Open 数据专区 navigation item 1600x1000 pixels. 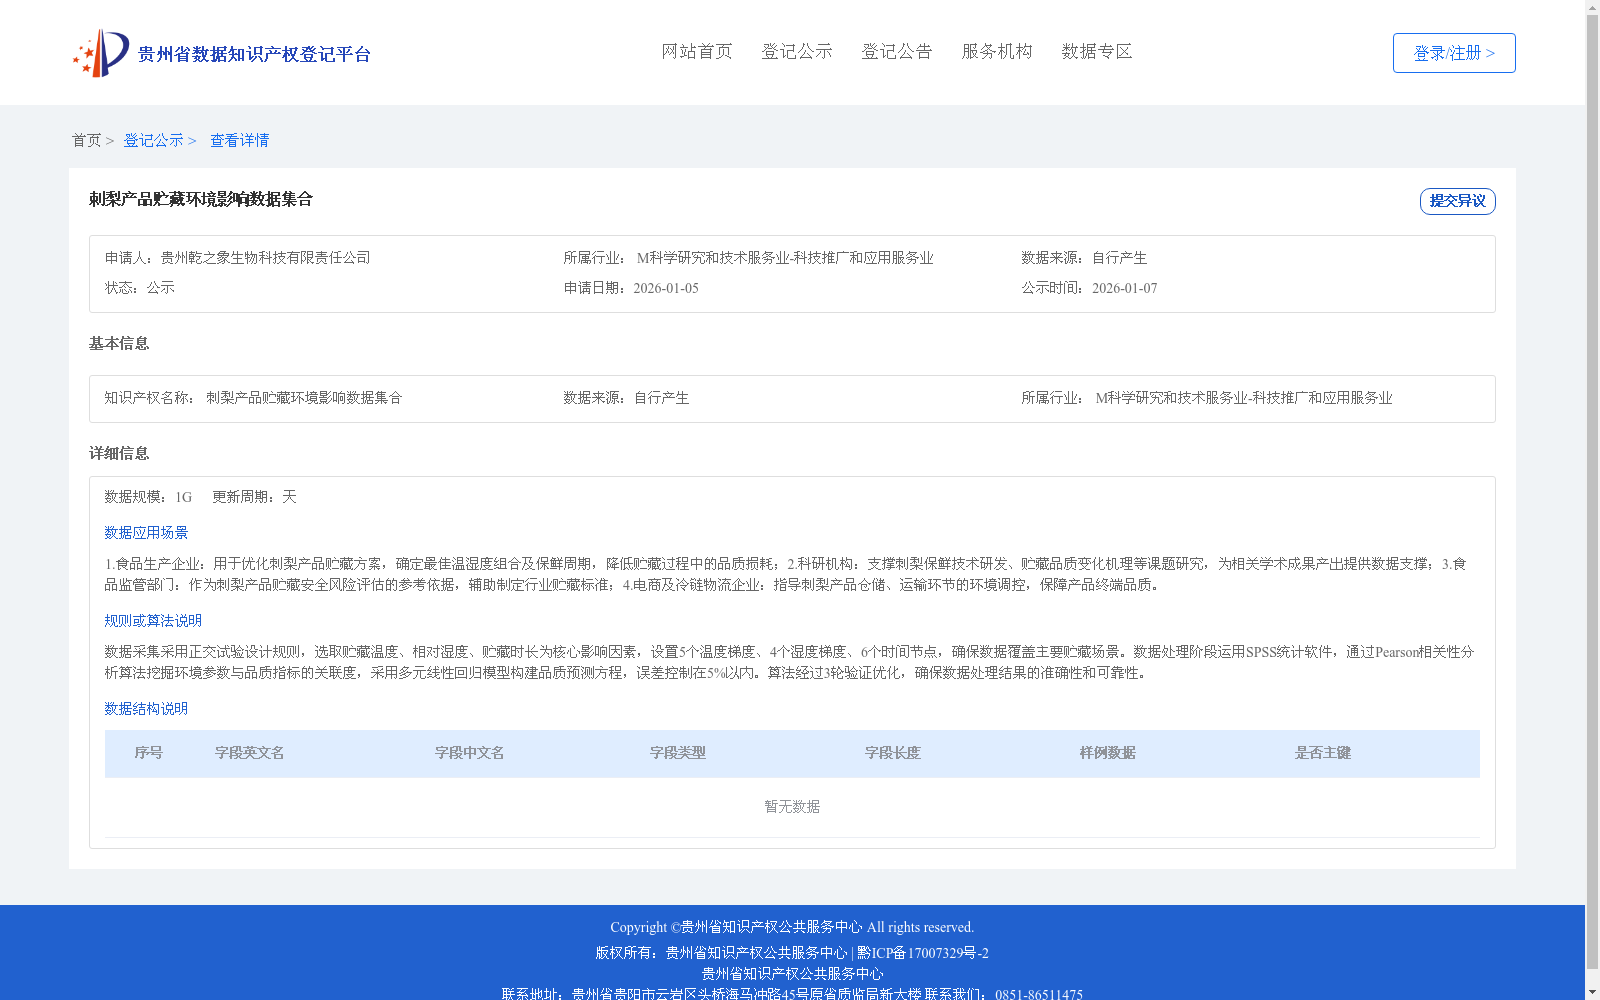tap(1097, 51)
